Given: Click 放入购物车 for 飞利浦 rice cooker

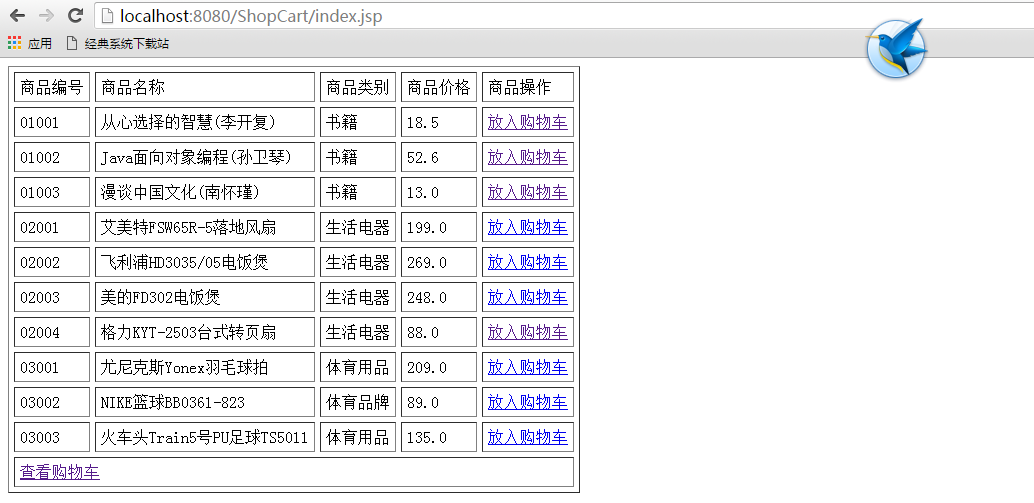Looking at the screenshot, I should [528, 262].
